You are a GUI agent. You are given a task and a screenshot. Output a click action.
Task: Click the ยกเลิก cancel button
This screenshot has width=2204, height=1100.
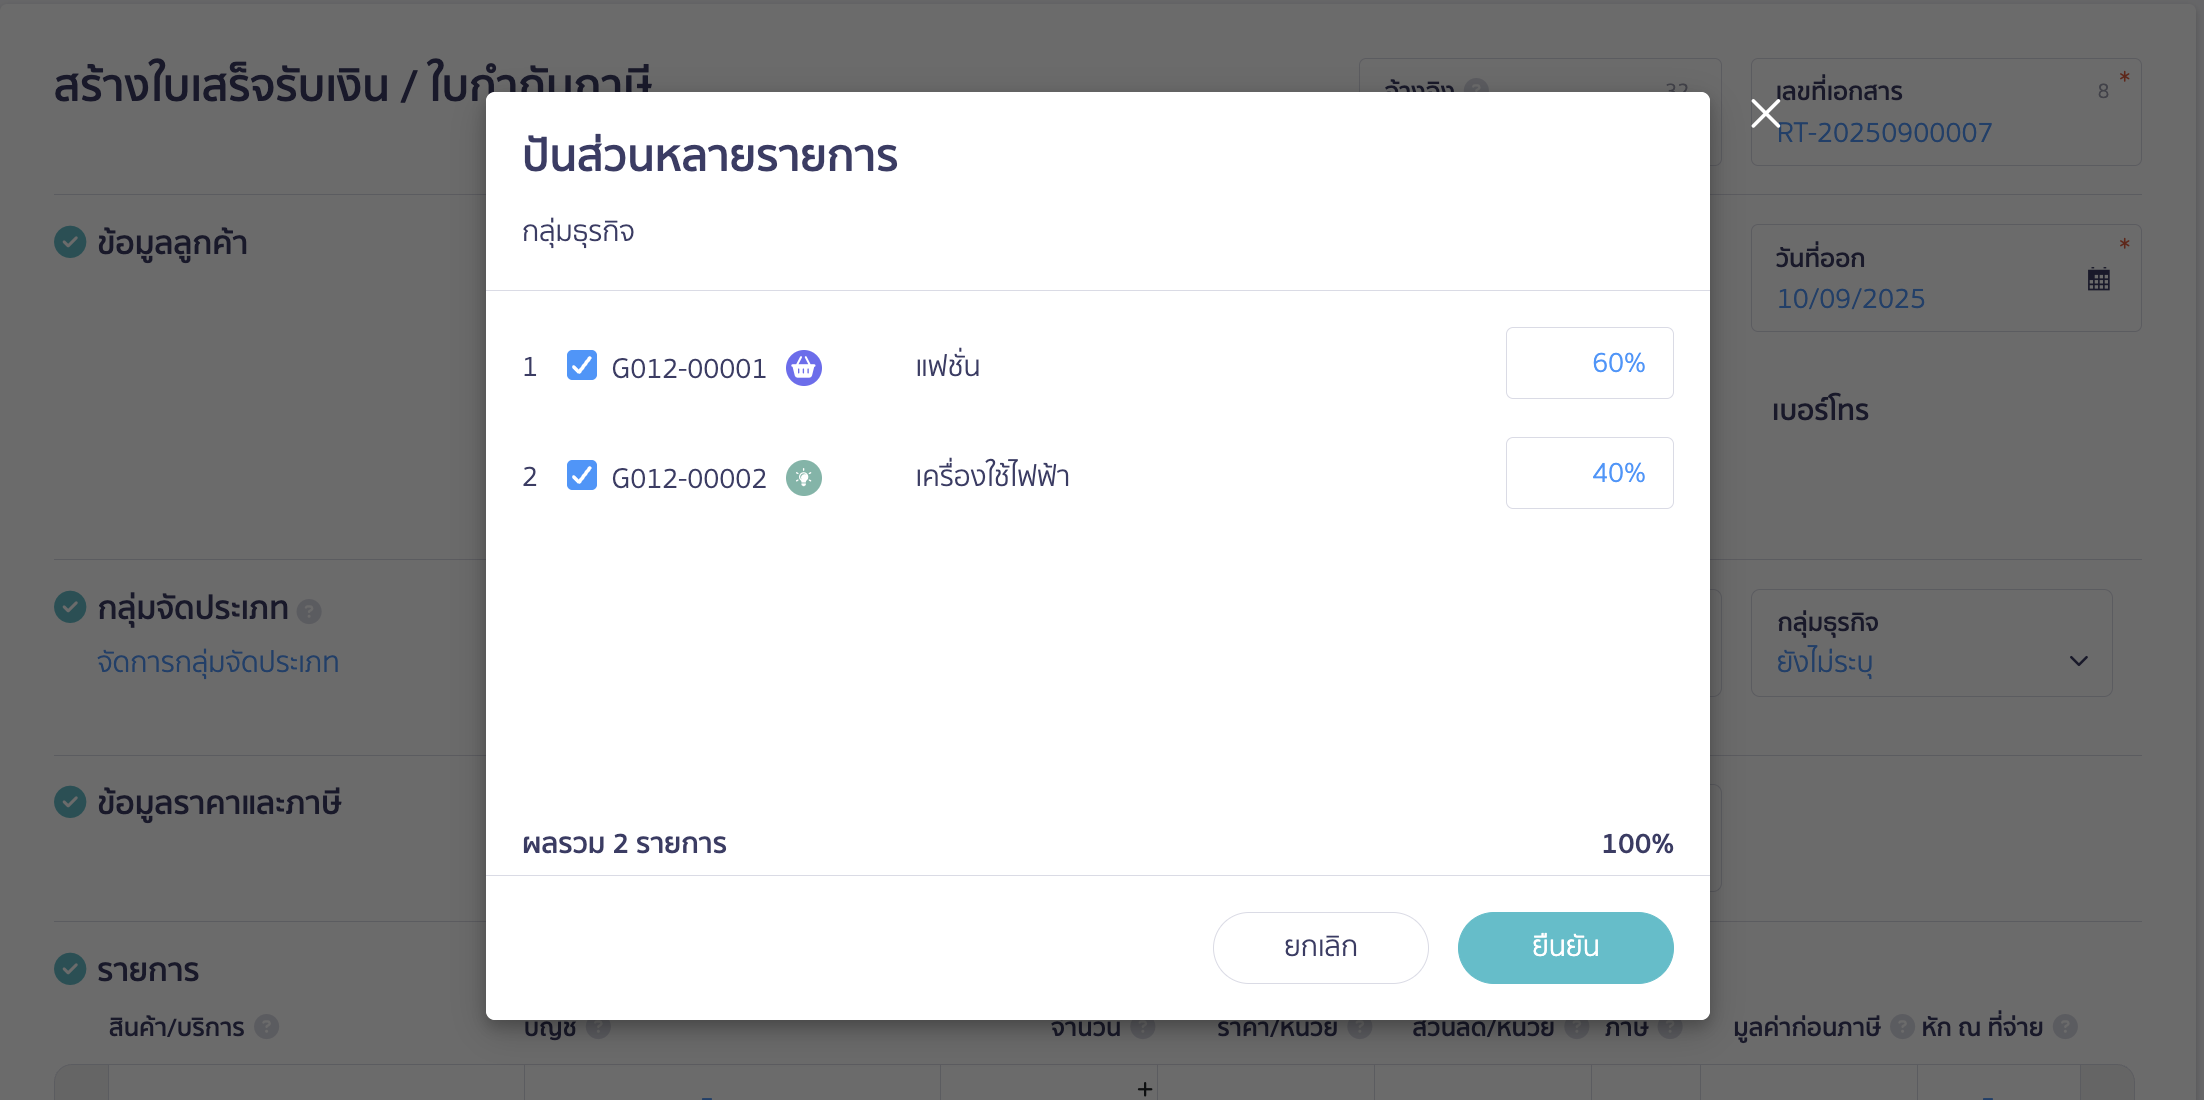(1320, 947)
